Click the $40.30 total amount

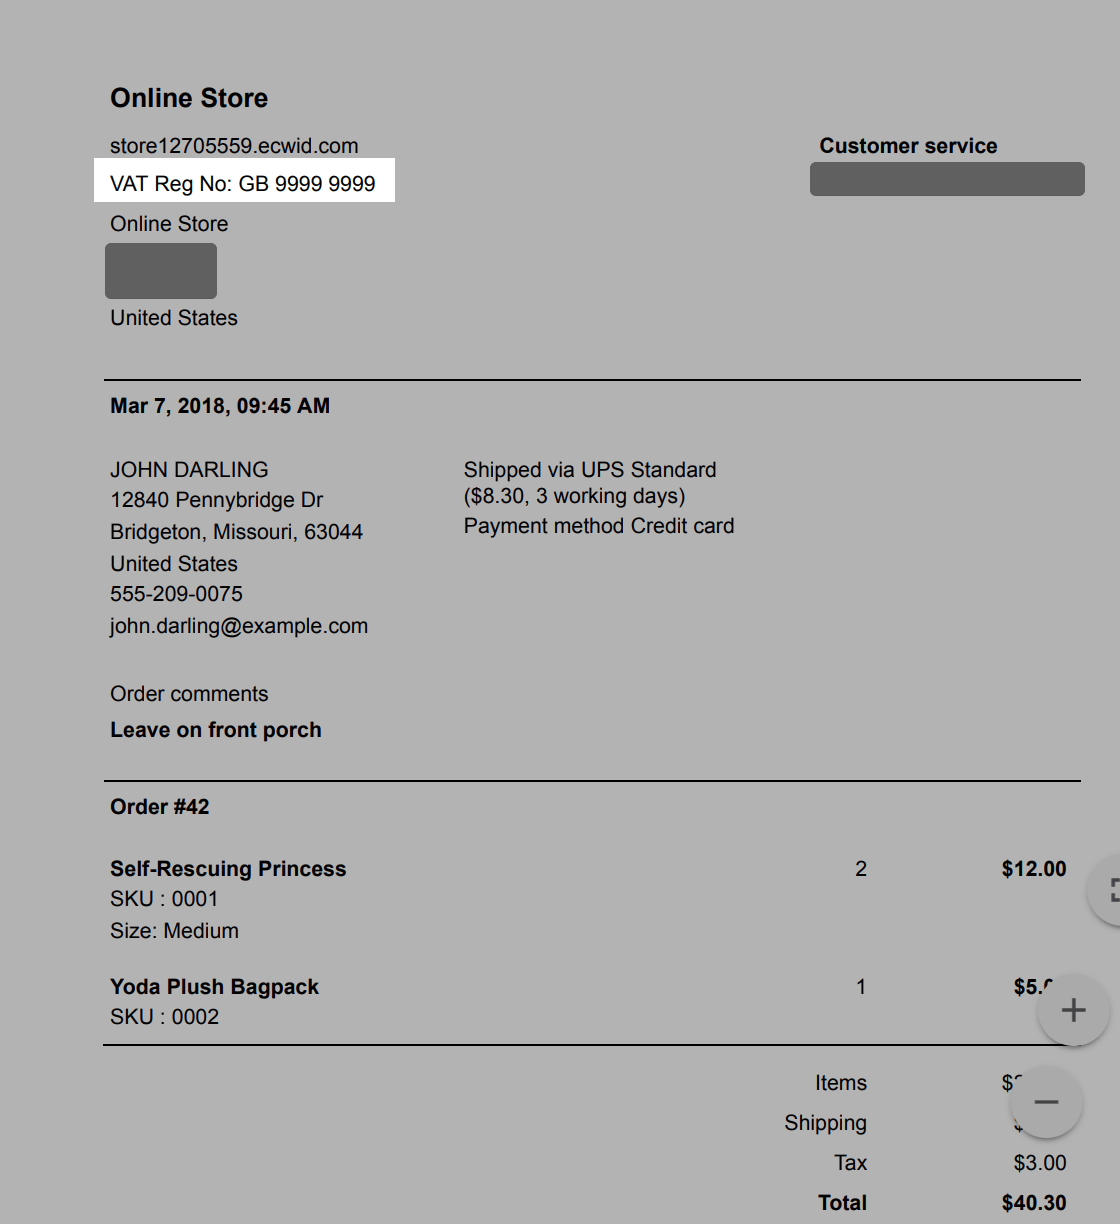click(1034, 1203)
